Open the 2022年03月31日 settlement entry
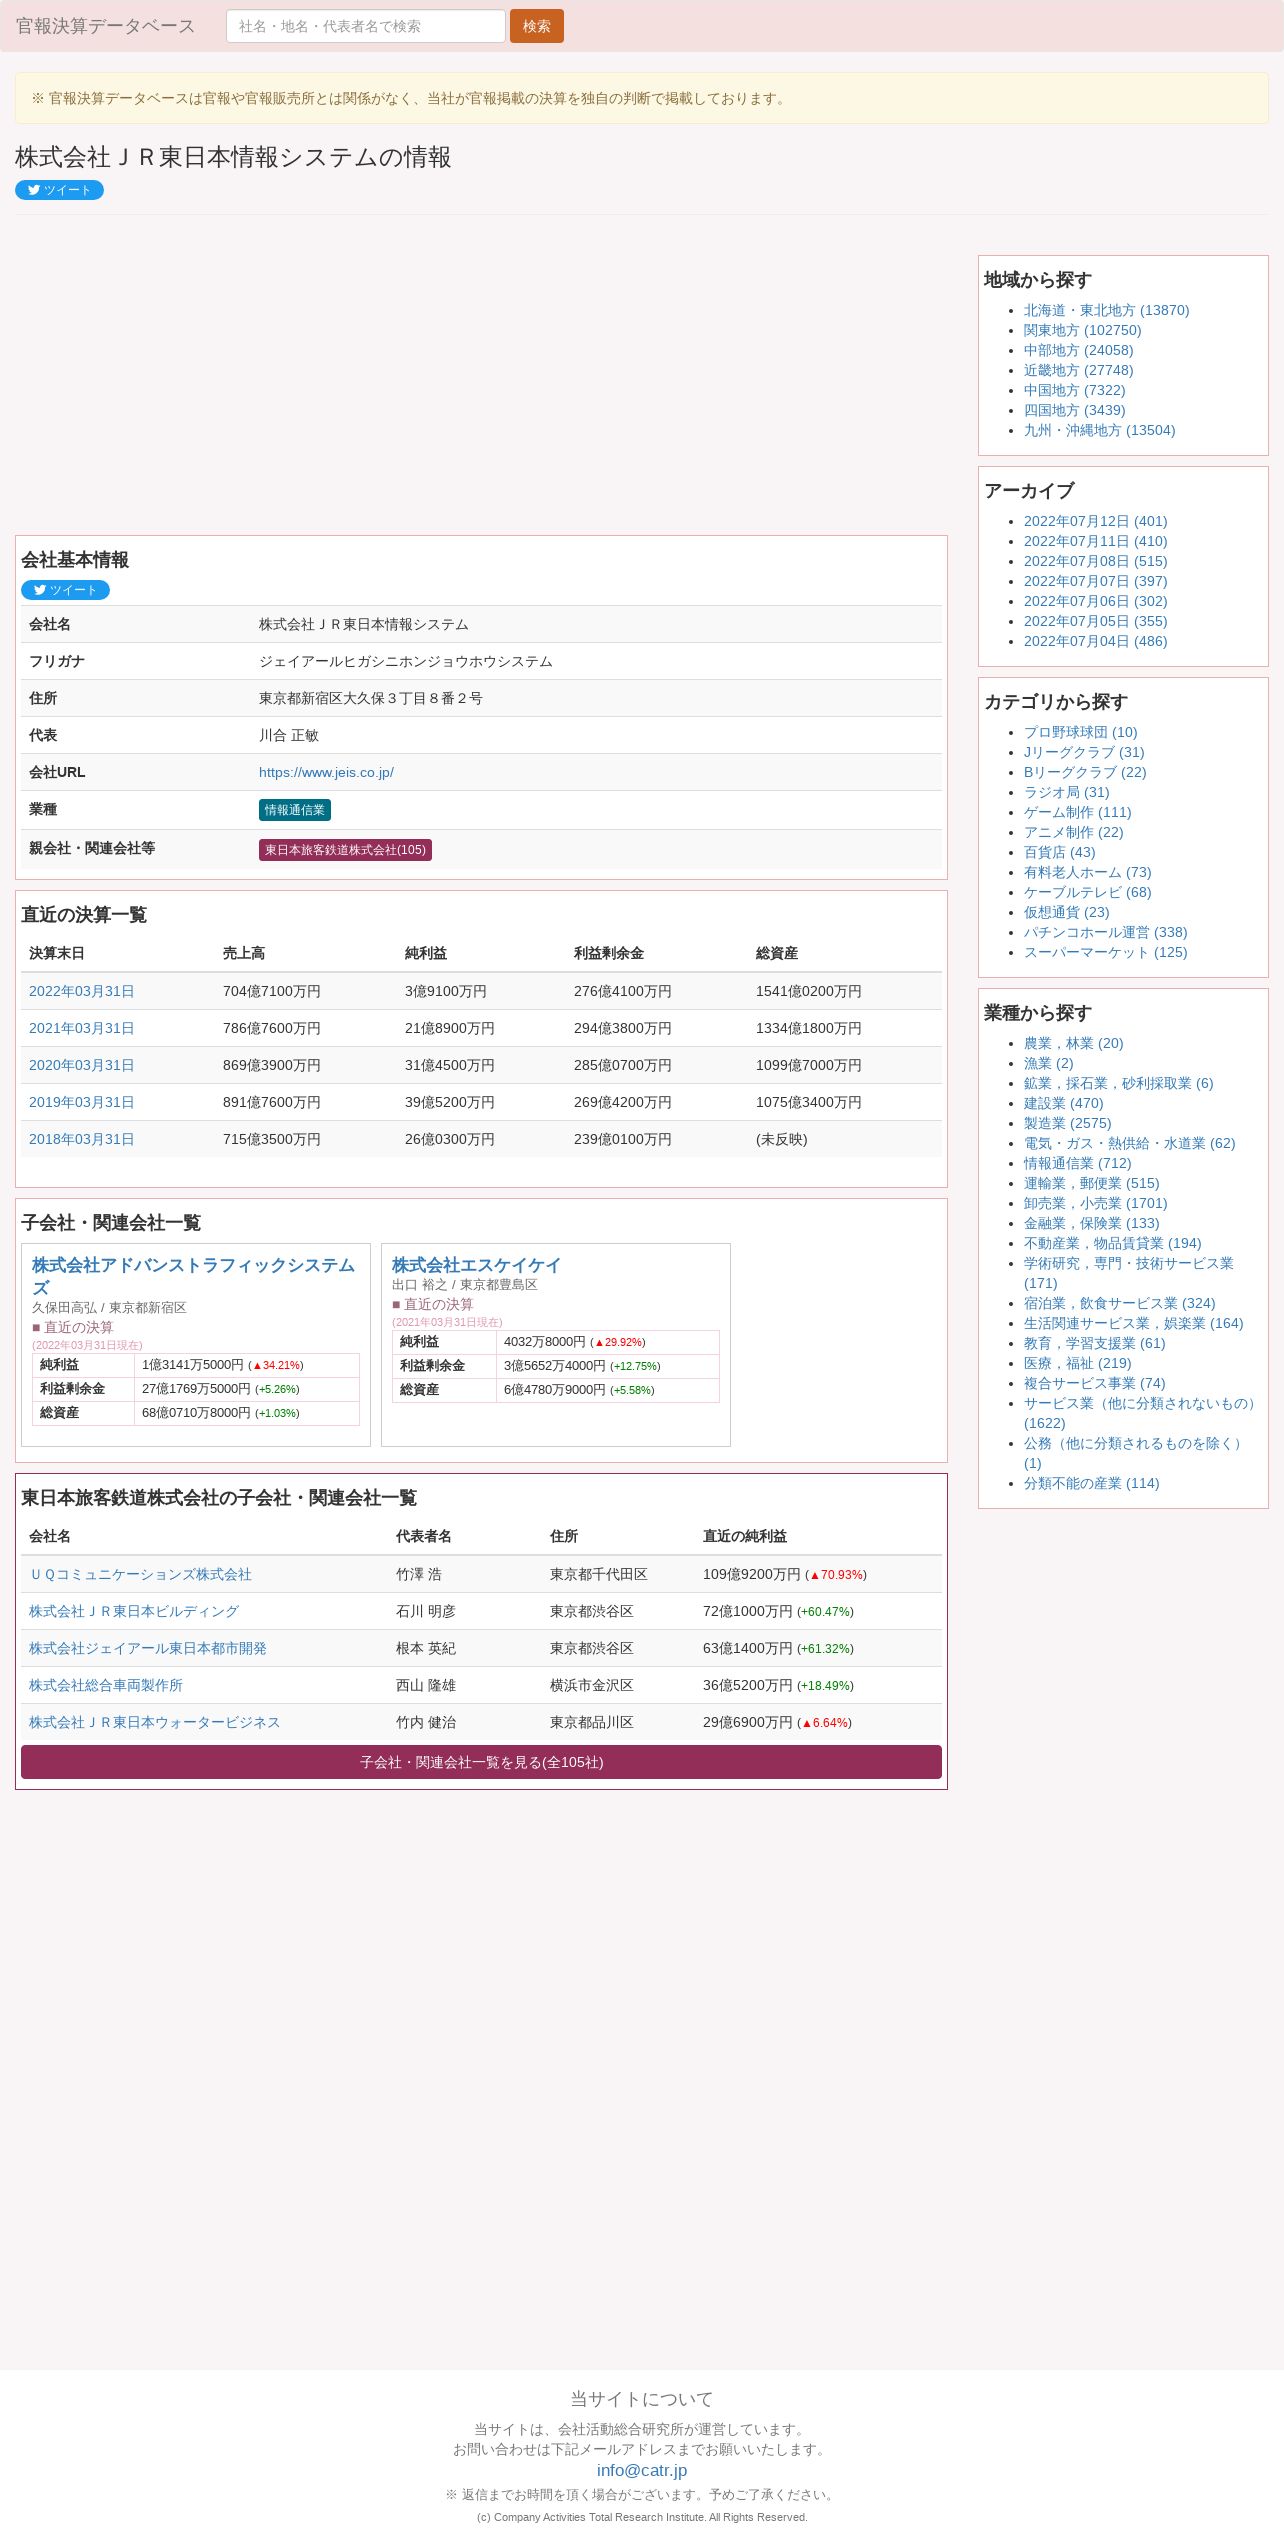1284x2535 pixels. click(x=82, y=991)
